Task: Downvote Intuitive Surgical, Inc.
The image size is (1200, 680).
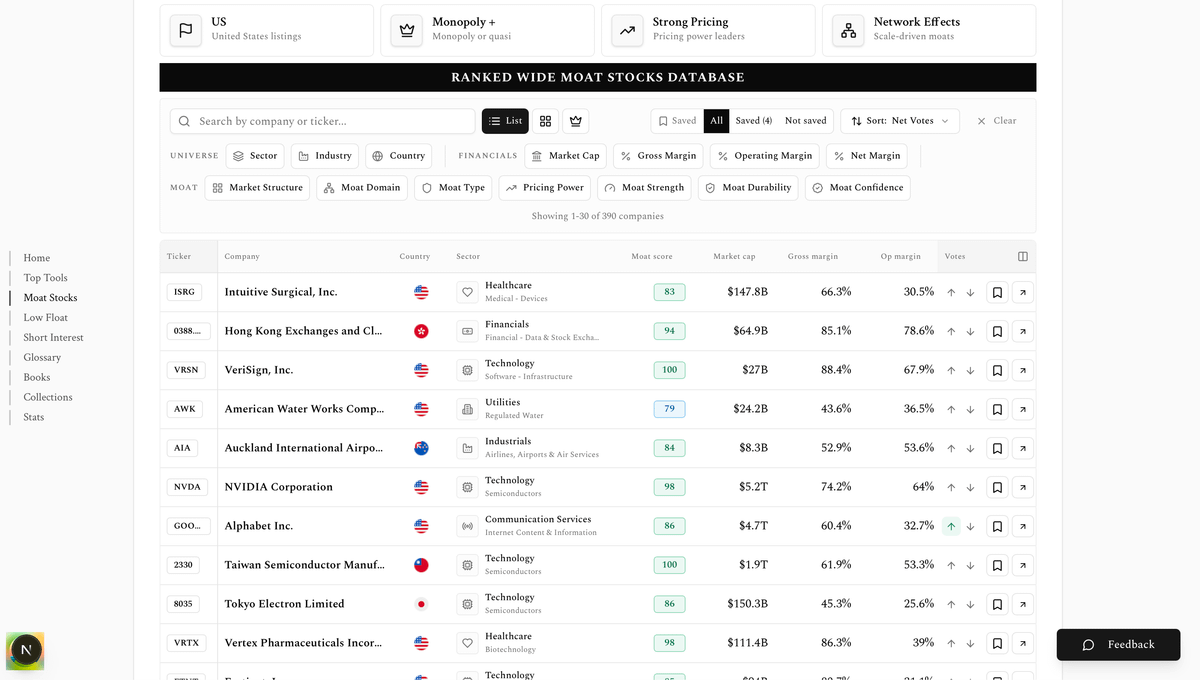Action: click(970, 292)
